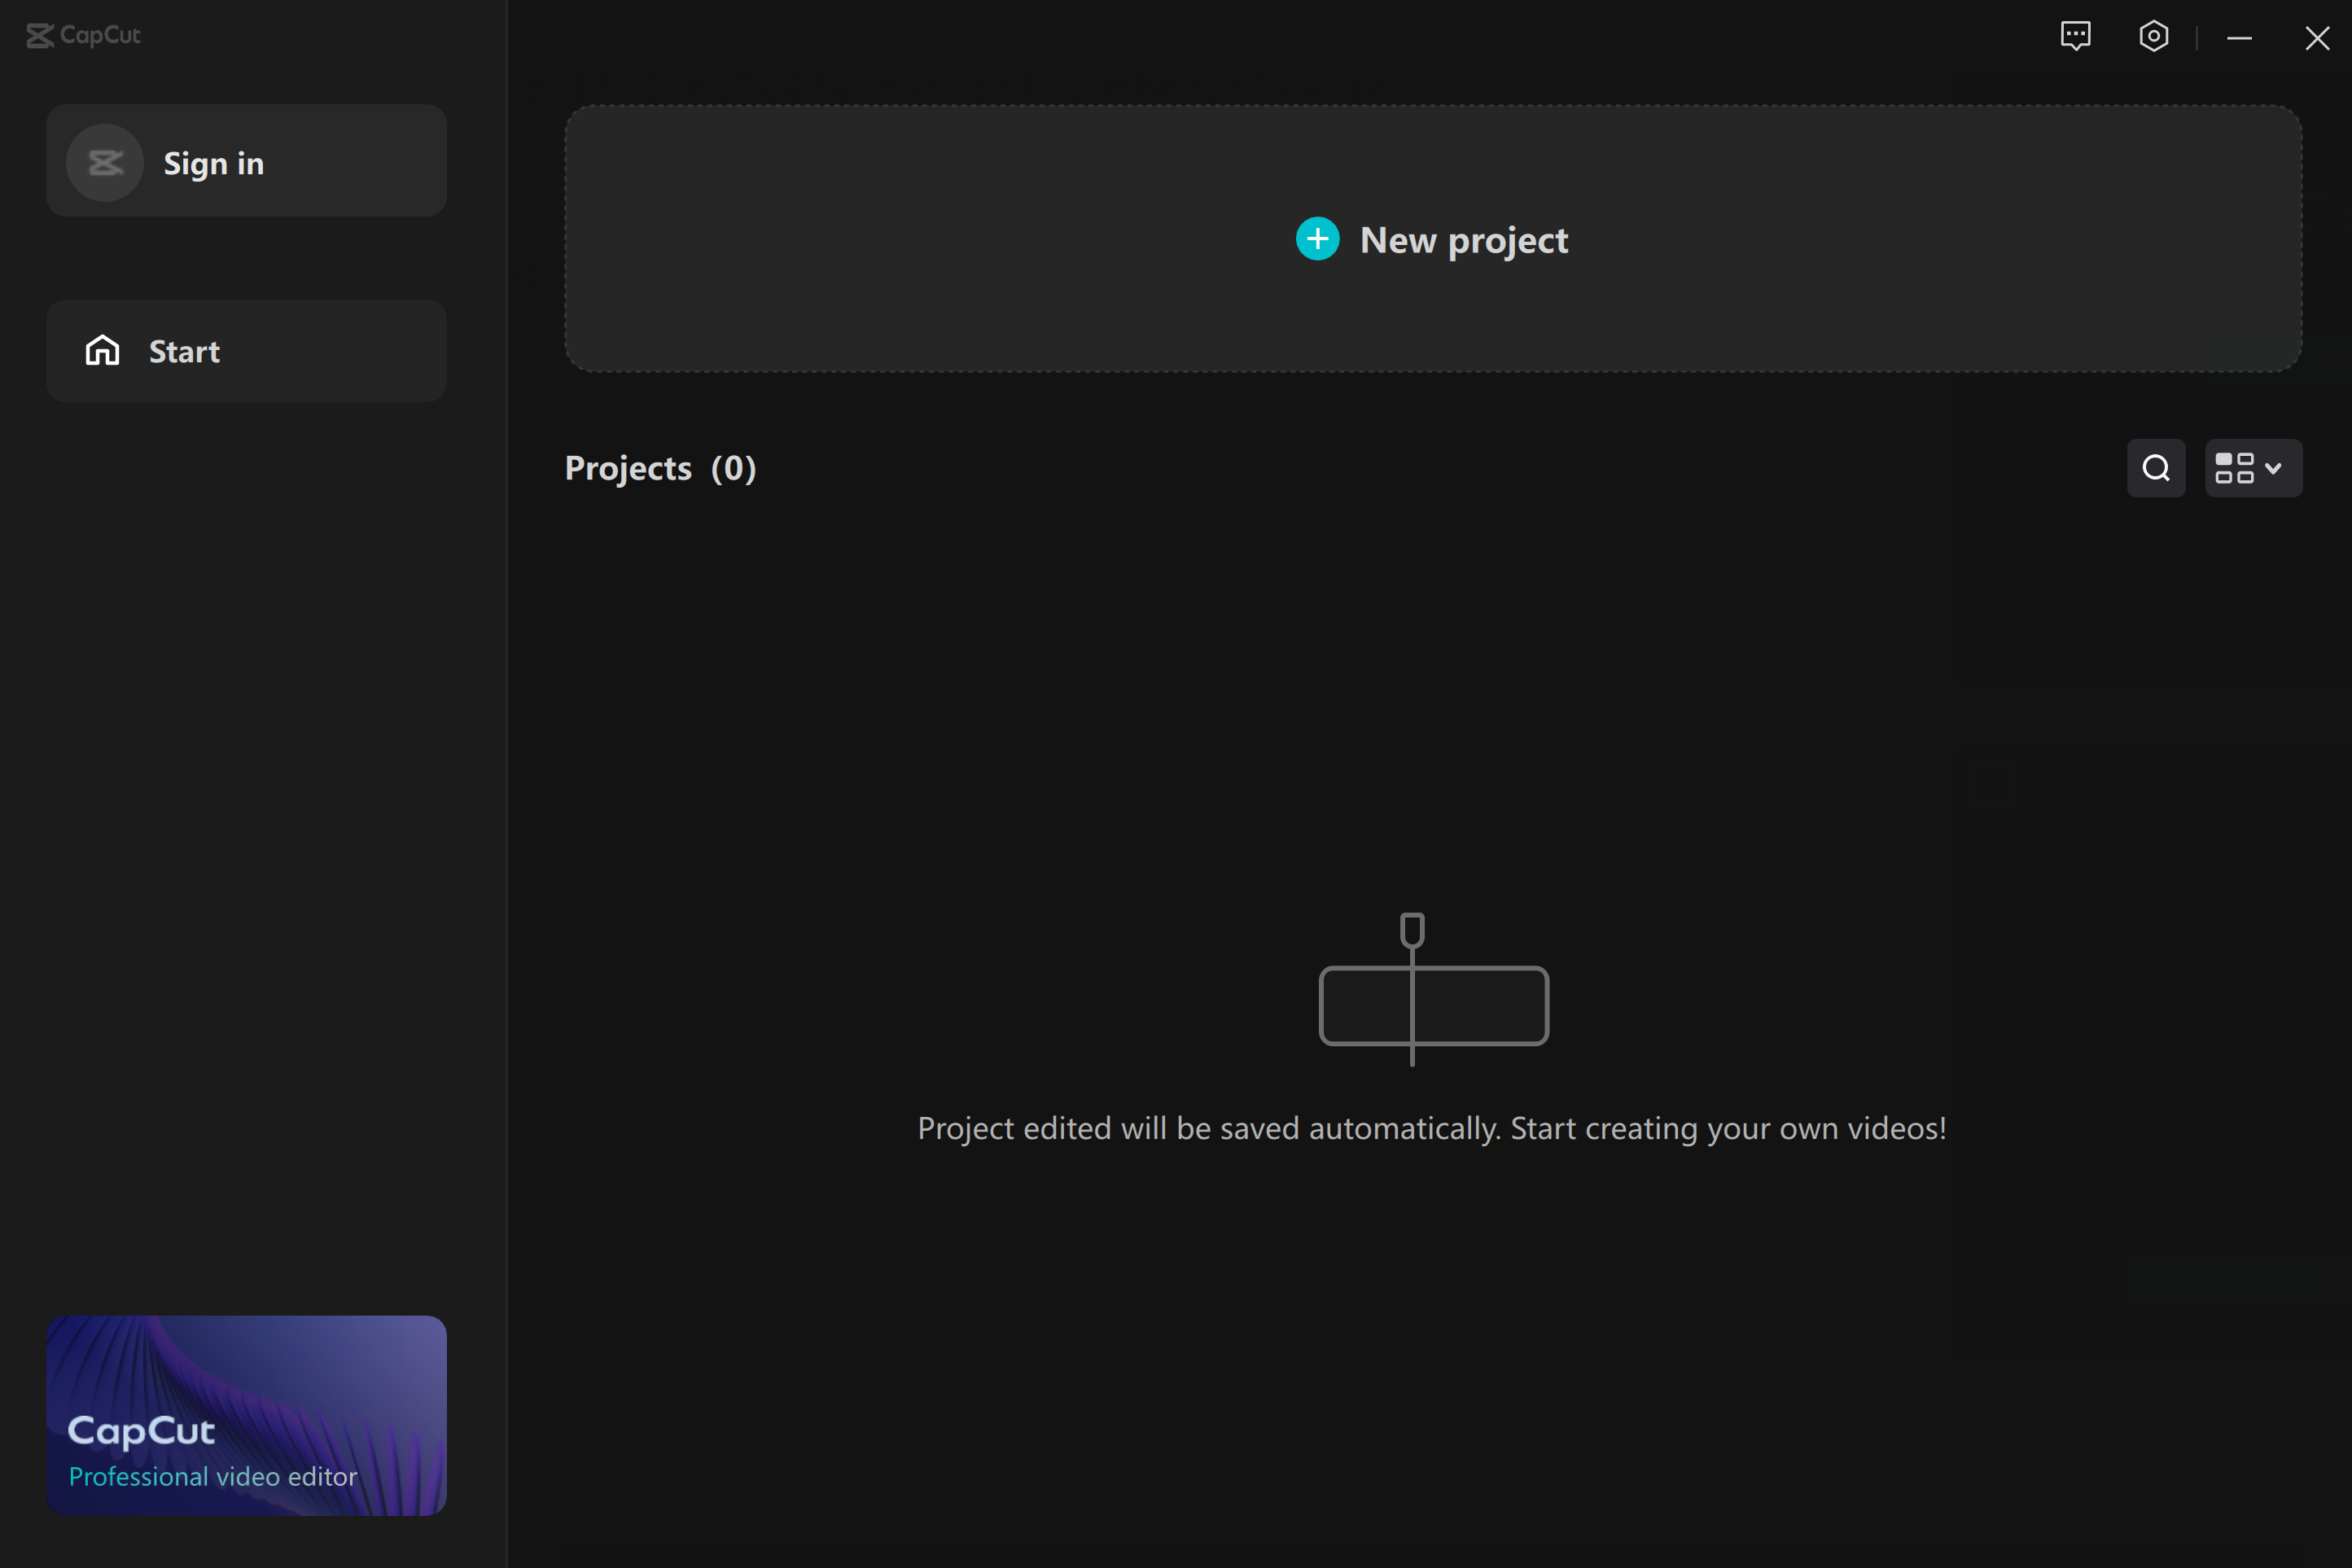Open the feedback chat bubble icon
Image resolution: width=2352 pixels, height=1568 pixels.
coord(2075,36)
